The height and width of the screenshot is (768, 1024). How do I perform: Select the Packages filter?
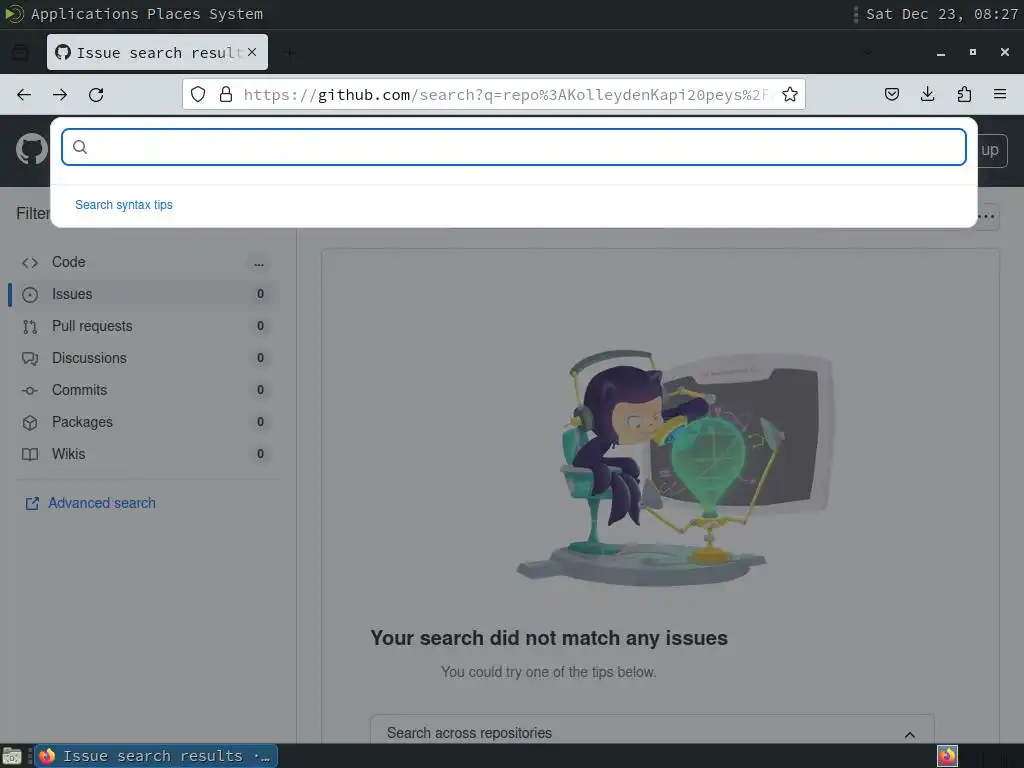(x=144, y=423)
